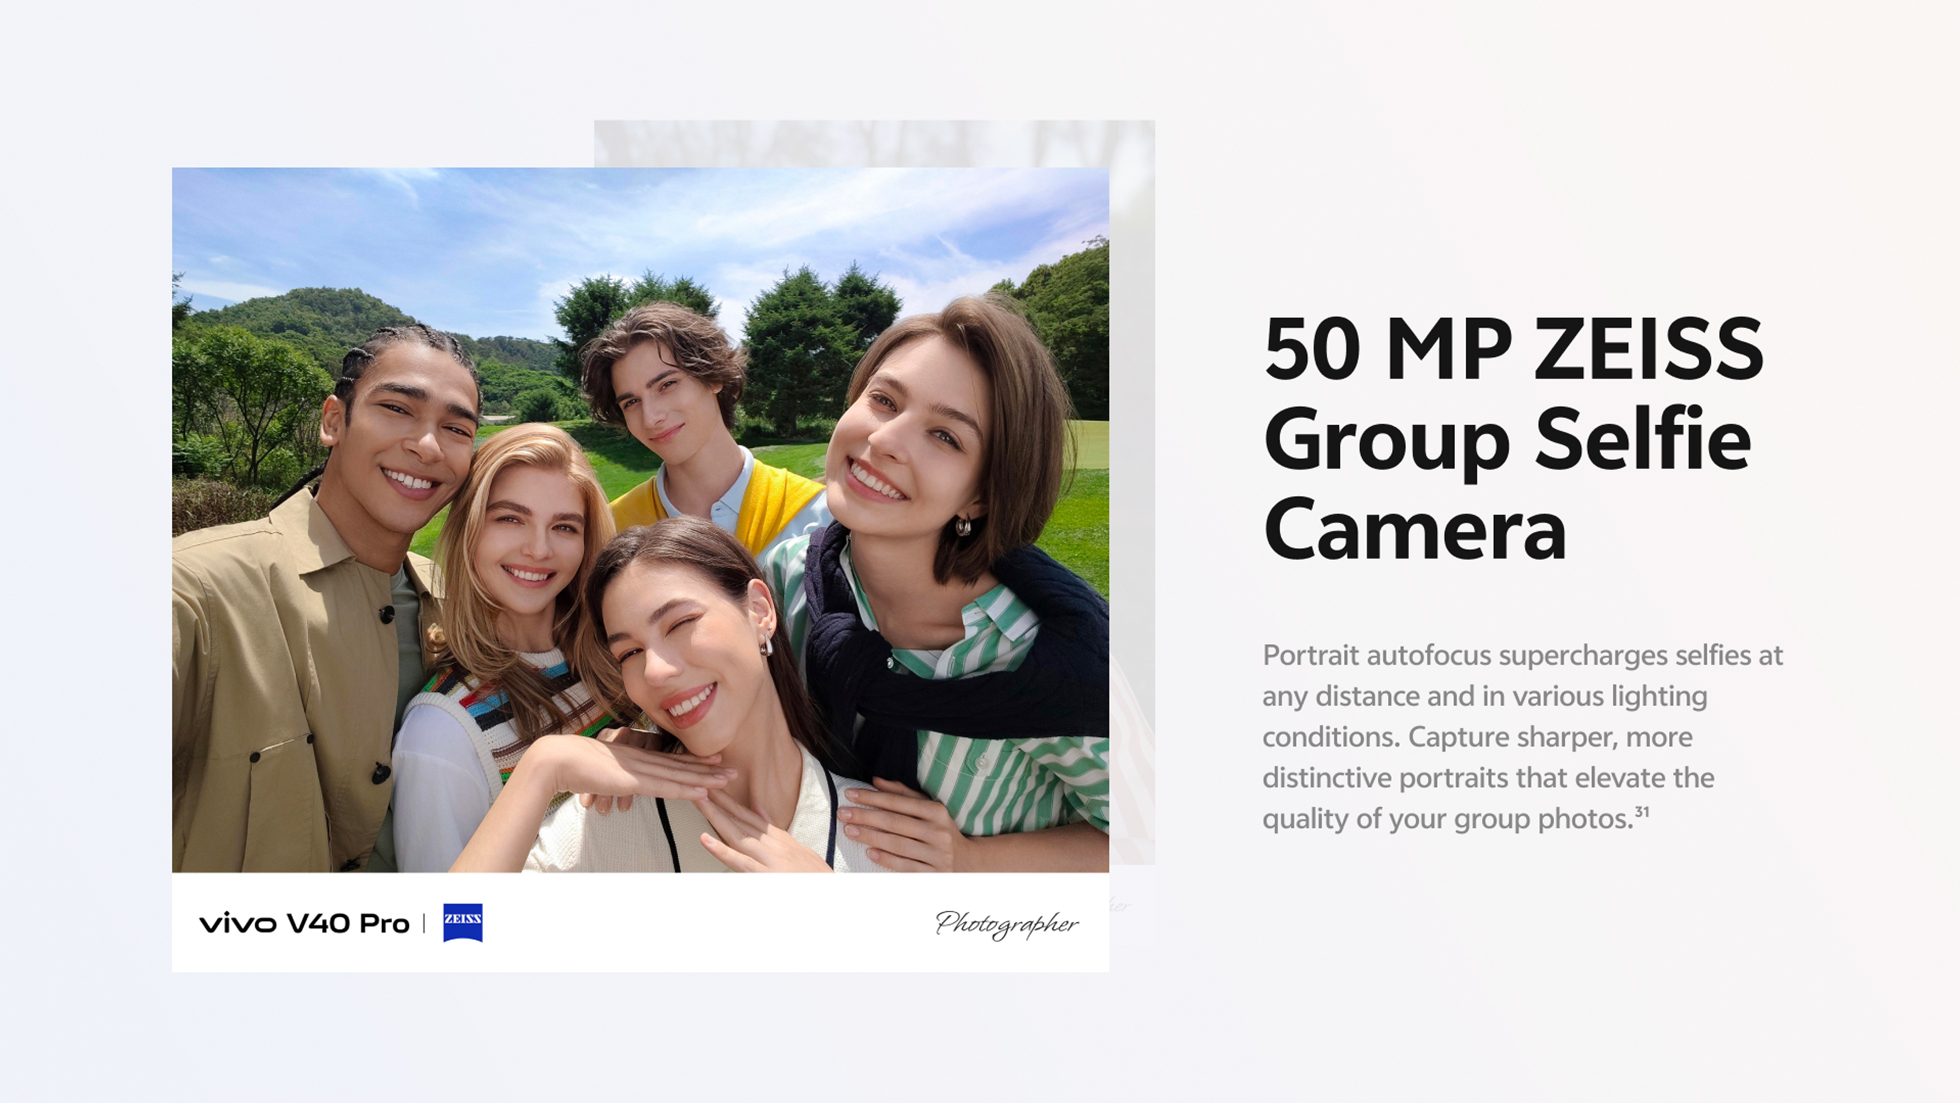
Task: Open footnote 31 superscript reference
Action: (1642, 812)
